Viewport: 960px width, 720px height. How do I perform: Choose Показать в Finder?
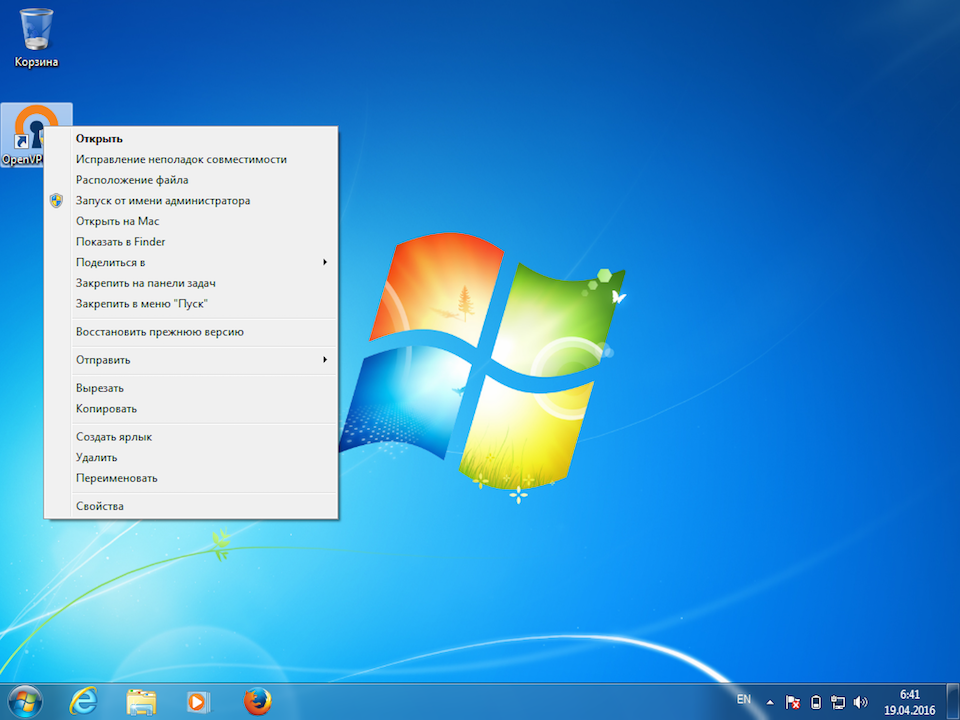(191, 242)
